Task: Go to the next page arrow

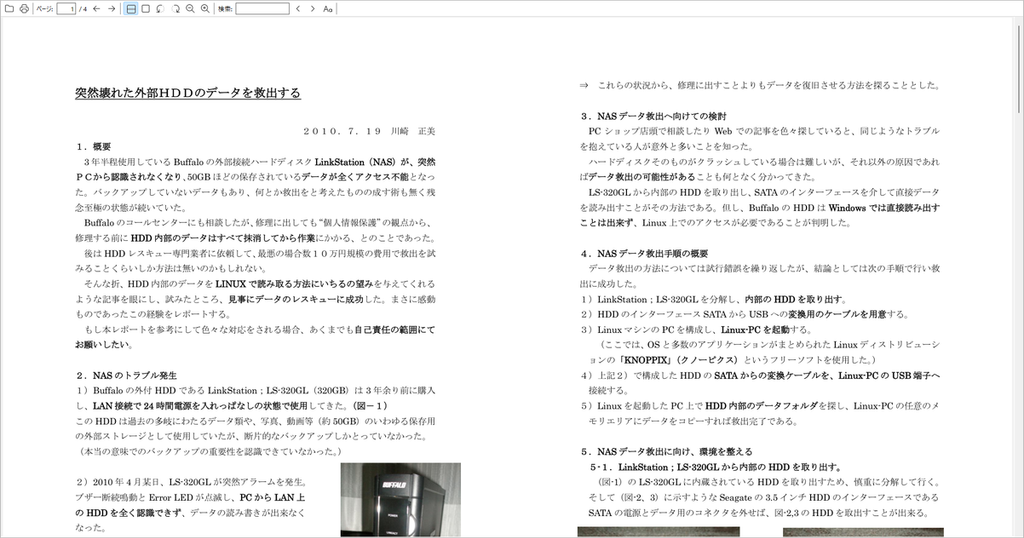Action: click(x=112, y=8)
